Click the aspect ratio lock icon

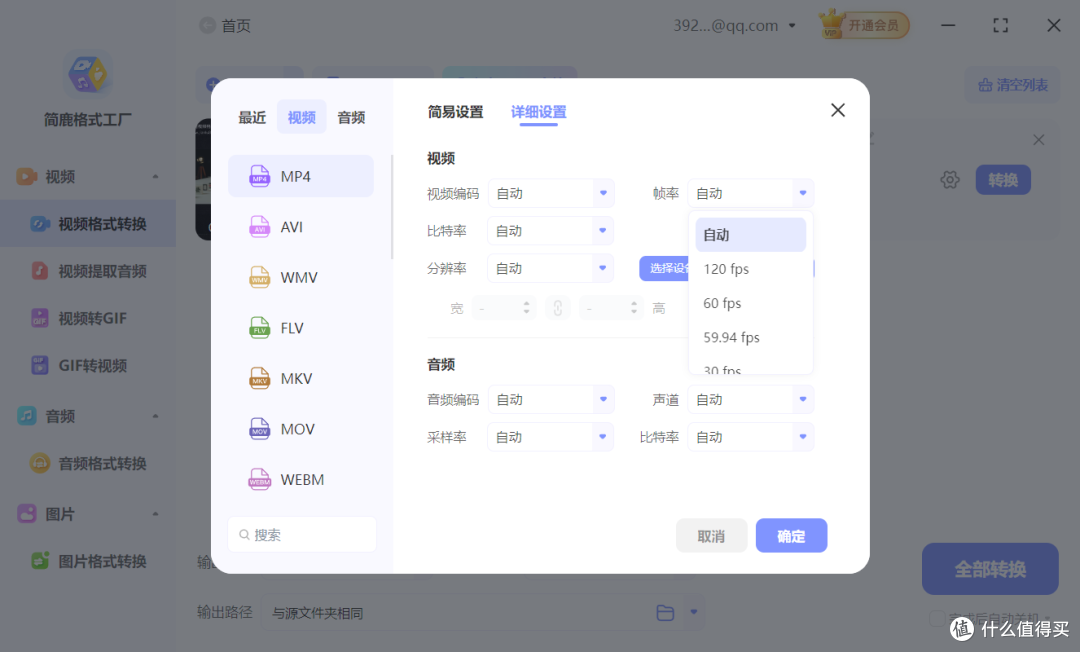pyautogui.click(x=558, y=308)
